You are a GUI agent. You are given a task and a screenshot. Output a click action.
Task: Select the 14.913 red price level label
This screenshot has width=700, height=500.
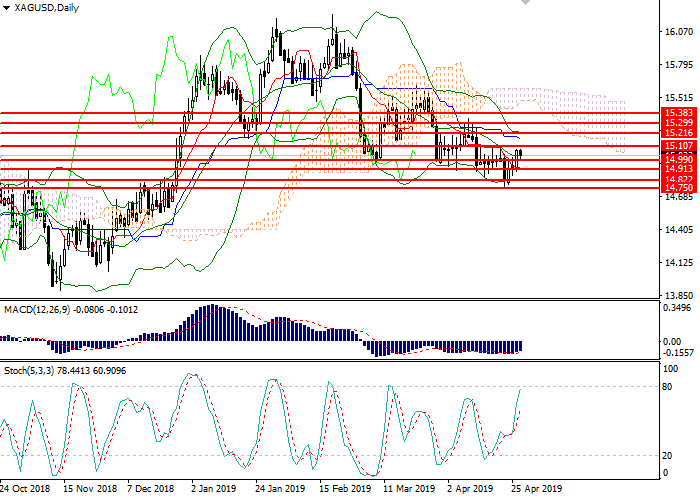click(677, 169)
